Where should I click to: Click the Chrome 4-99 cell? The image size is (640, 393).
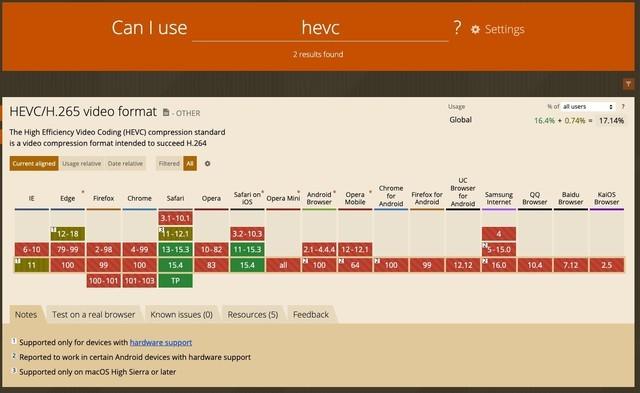point(140,249)
